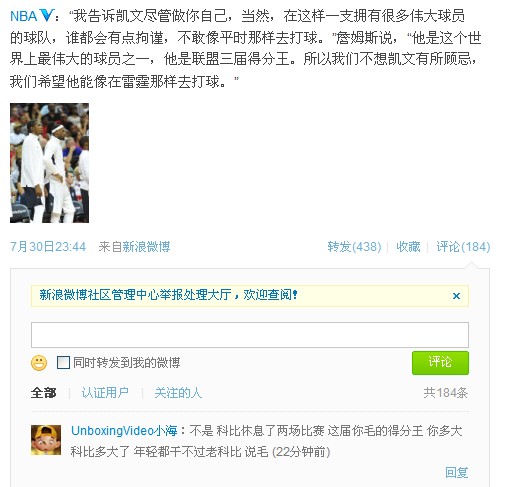This screenshot has height=487, width=505.
Task: Click 收藏 to bookmark the post
Action: [408, 247]
